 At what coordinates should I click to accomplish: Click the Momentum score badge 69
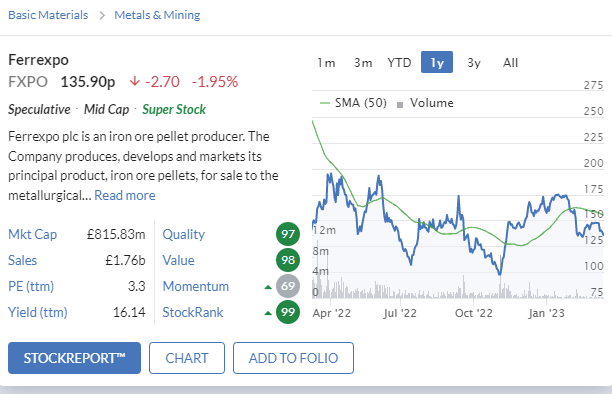[x=288, y=286]
